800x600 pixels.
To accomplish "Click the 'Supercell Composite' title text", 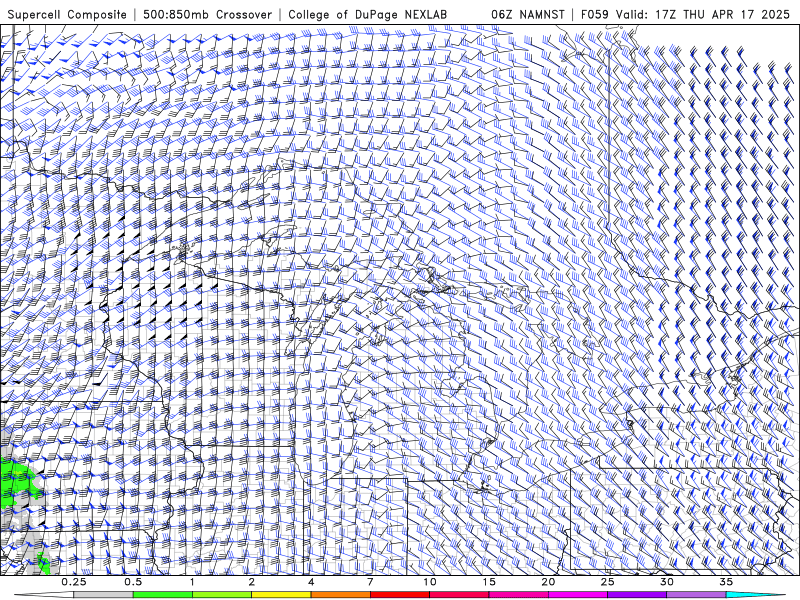I will click(67, 14).
